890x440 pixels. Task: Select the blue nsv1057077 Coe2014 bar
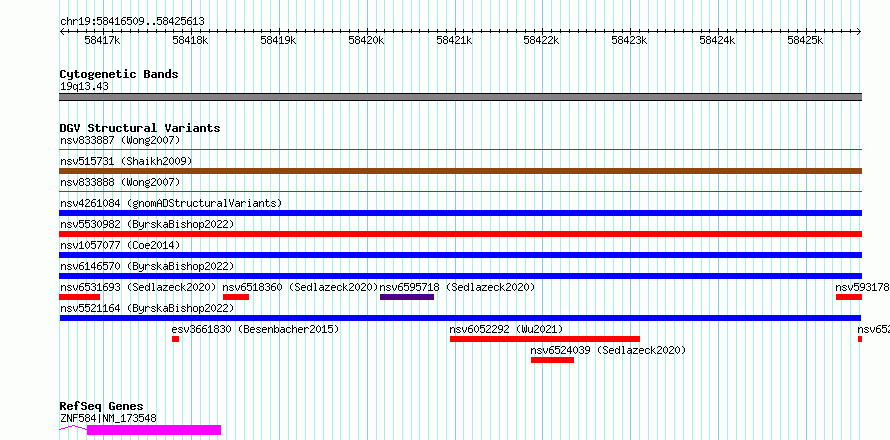pos(460,255)
